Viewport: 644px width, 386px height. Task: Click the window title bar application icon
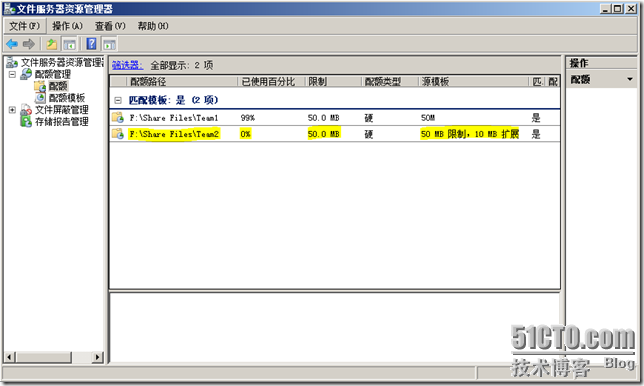9,8
